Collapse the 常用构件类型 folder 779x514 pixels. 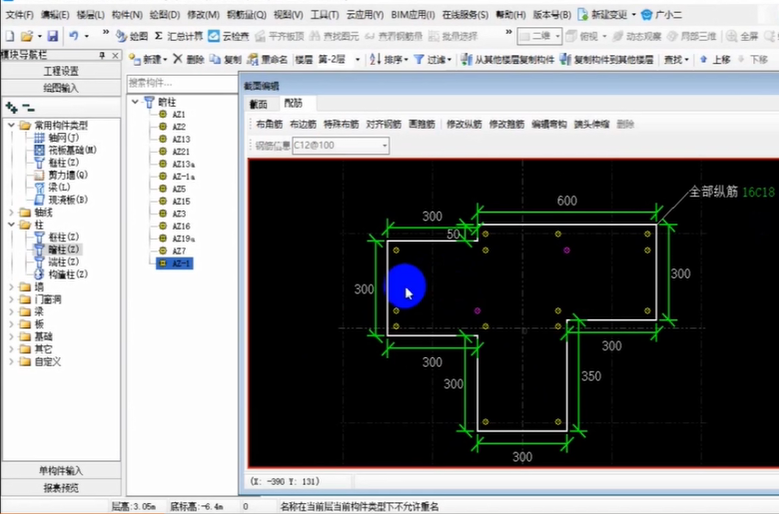[11, 125]
